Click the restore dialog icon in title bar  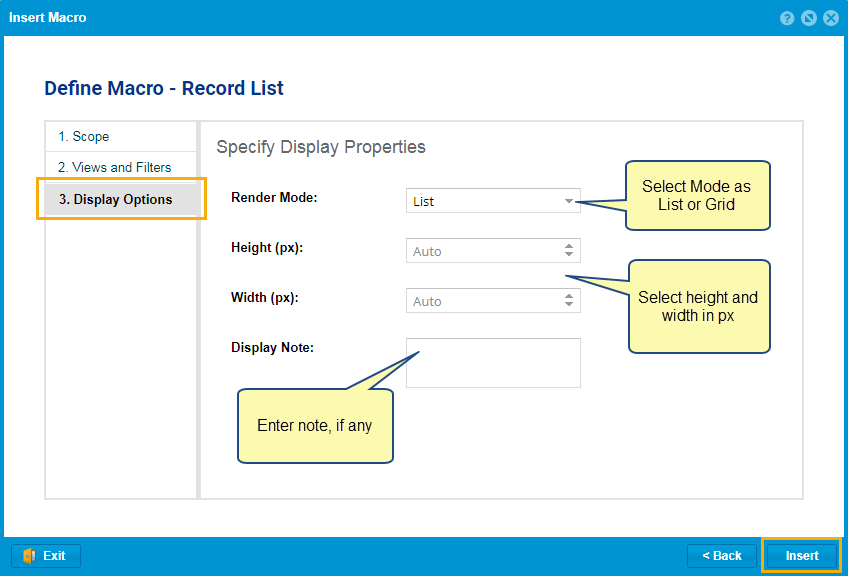809,18
